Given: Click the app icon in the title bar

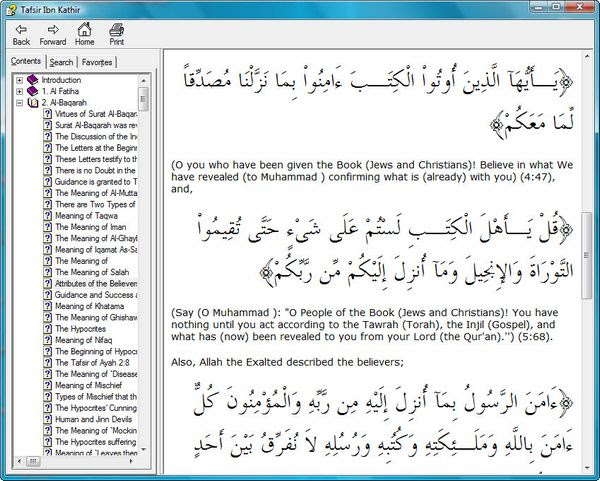Looking at the screenshot, I should 11,9.
